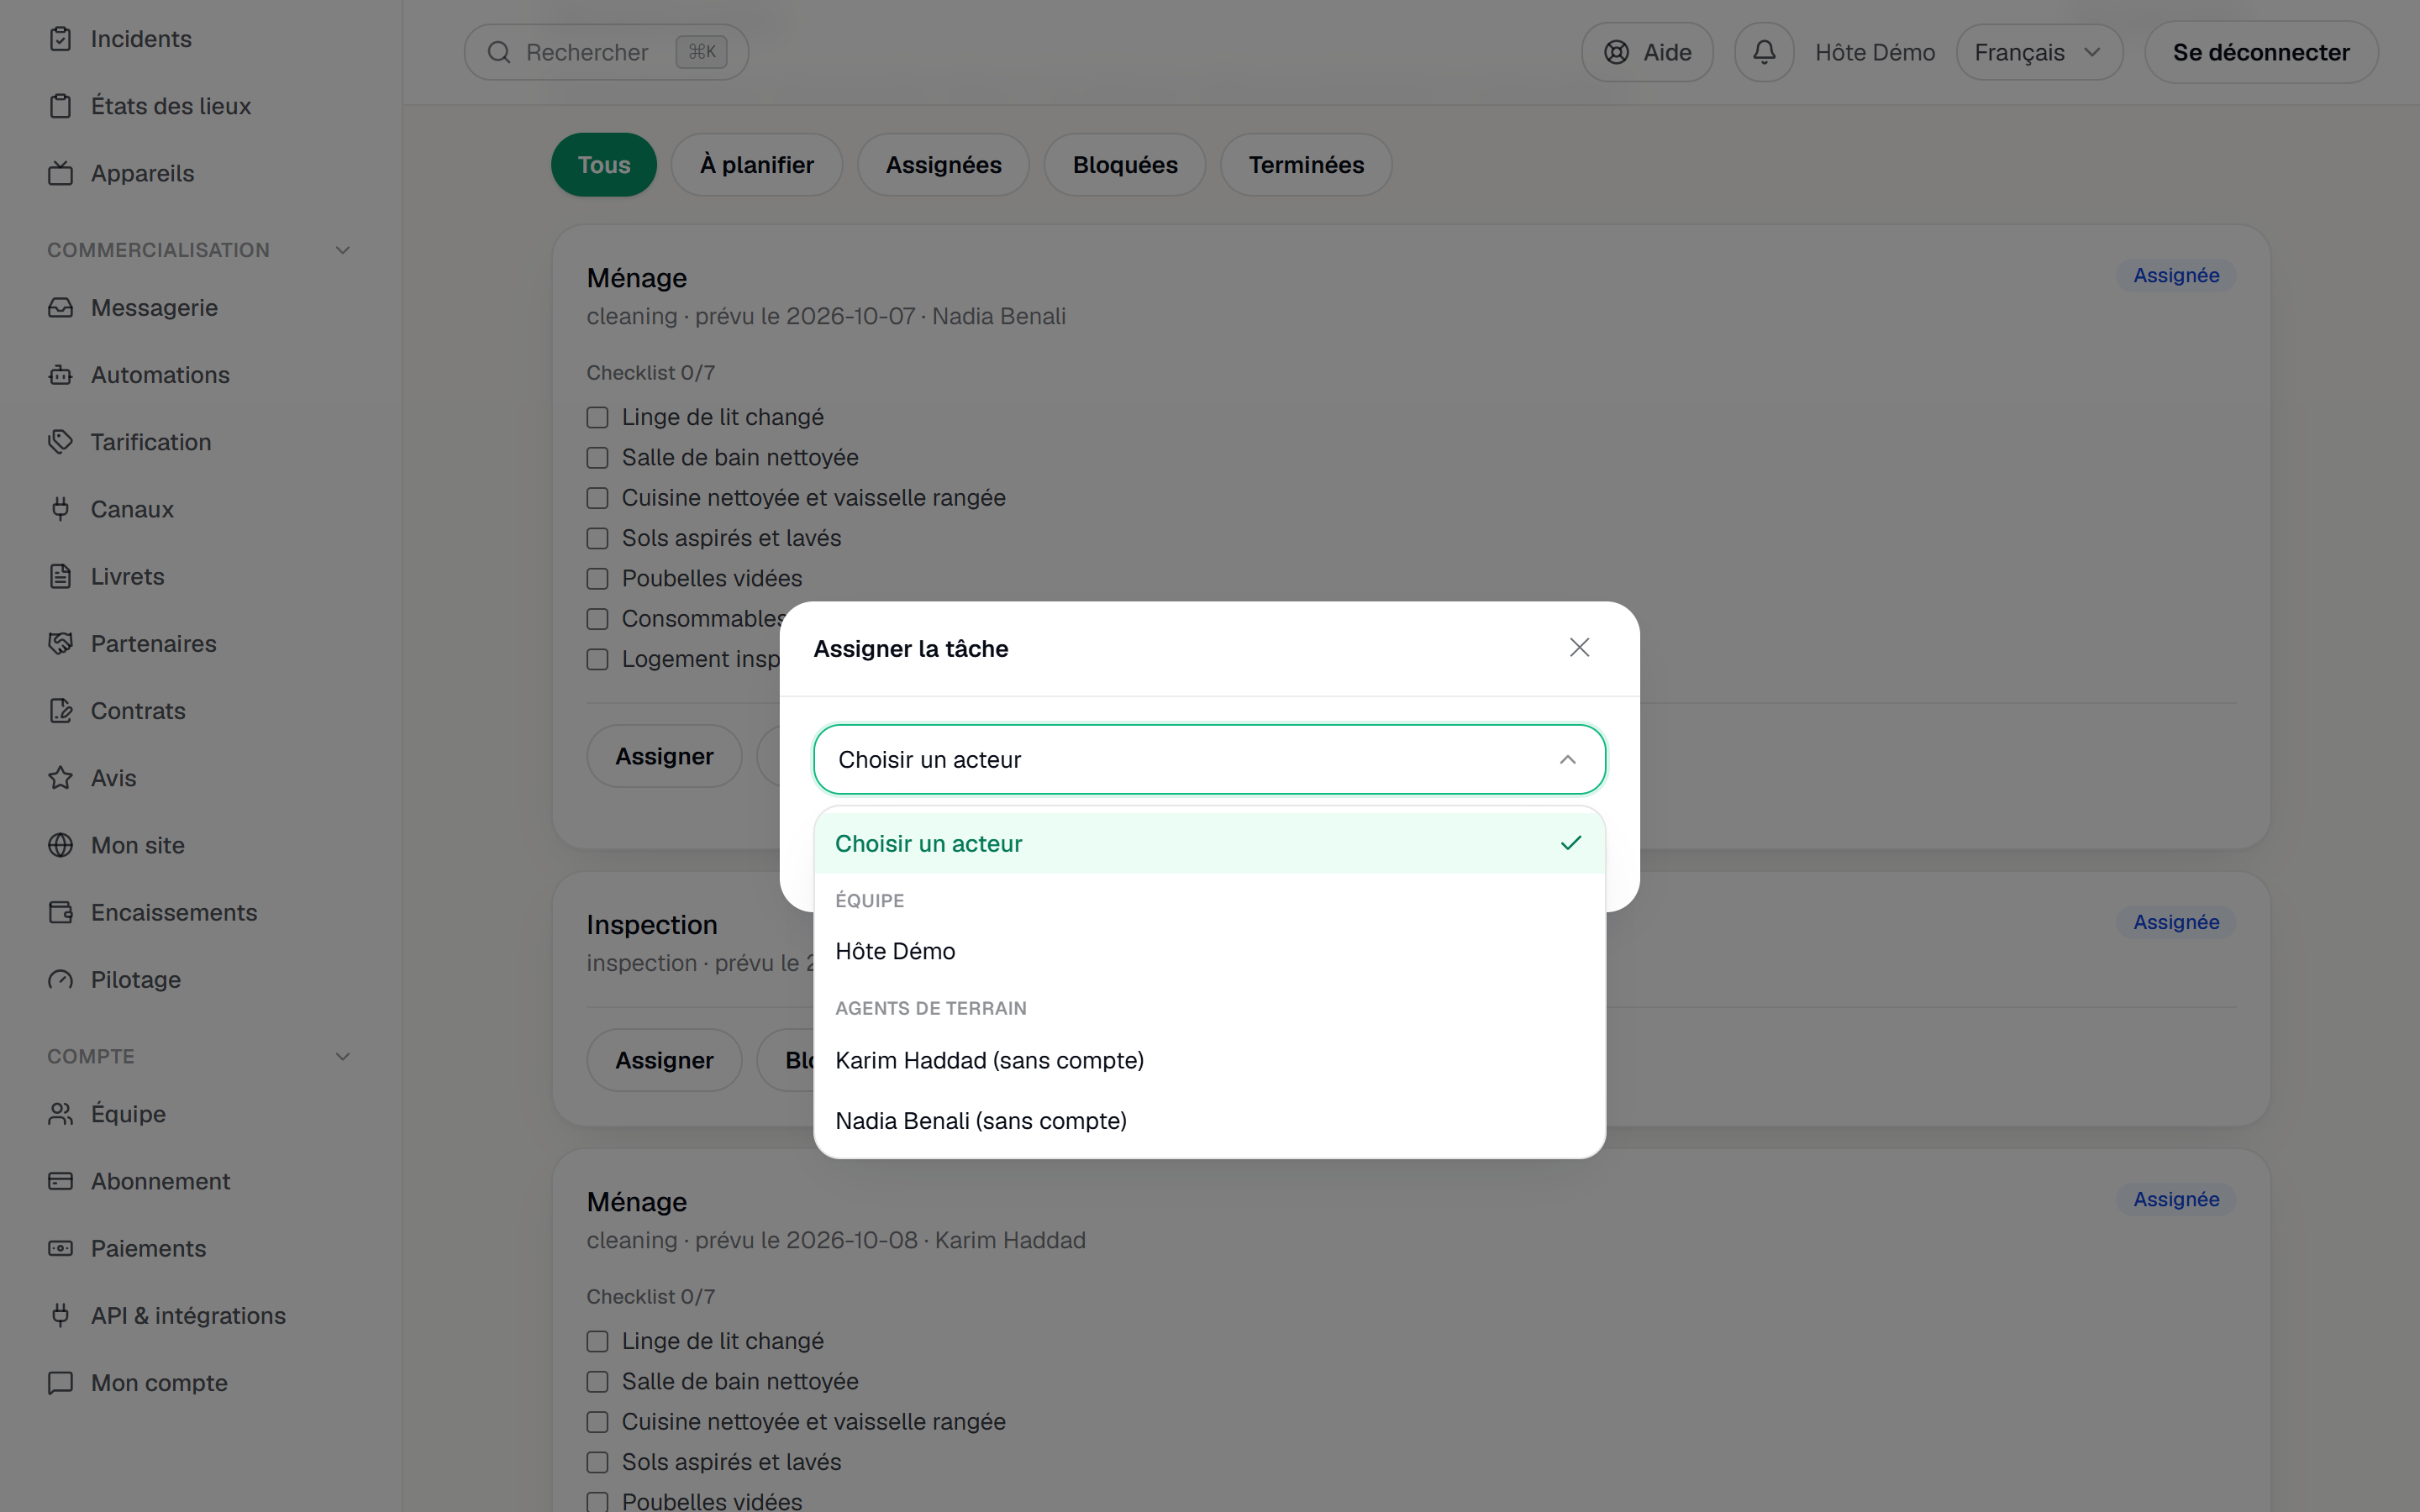Open Messagerie inbox icon
Image resolution: width=2420 pixels, height=1512 pixels.
coord(60,308)
